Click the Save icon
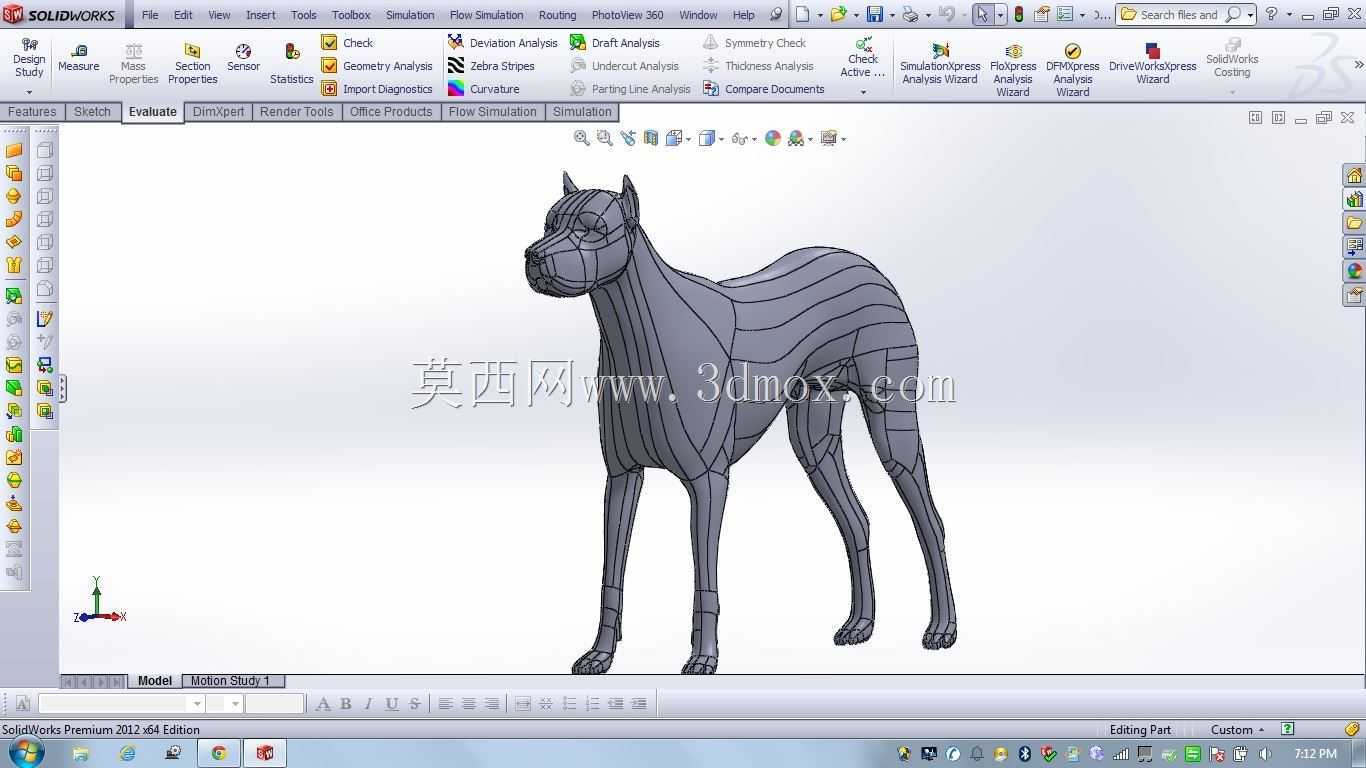This screenshot has width=1366, height=768. 875,14
